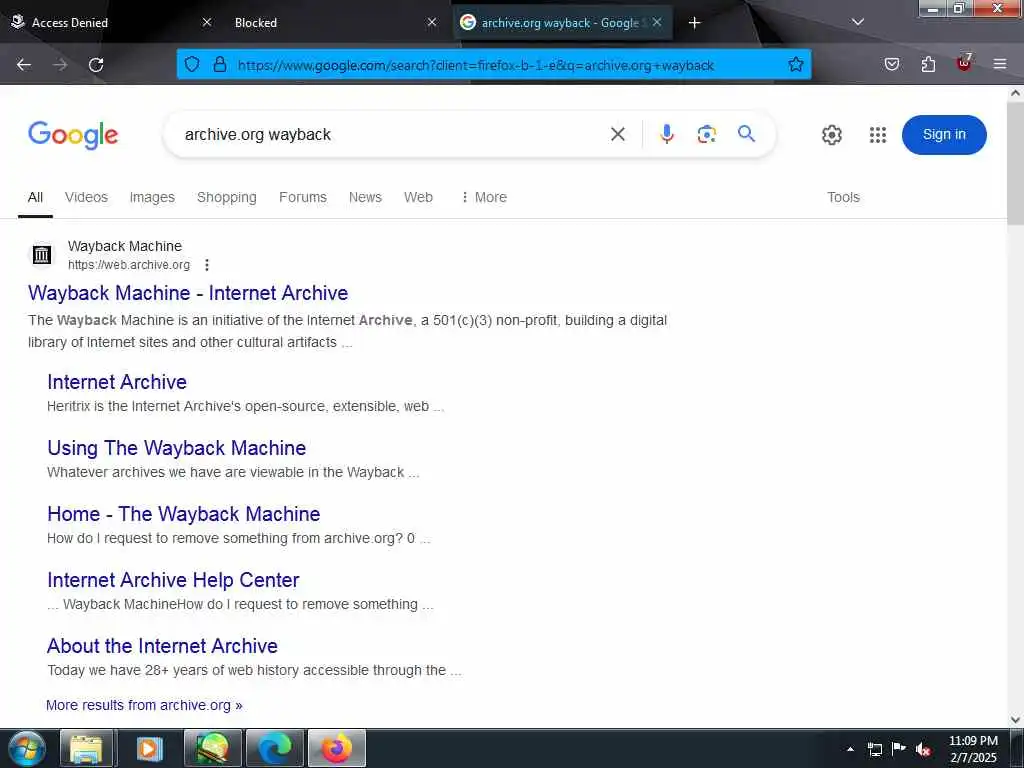1024x768 pixels.
Task: Select the Videos search filter
Action: point(86,197)
